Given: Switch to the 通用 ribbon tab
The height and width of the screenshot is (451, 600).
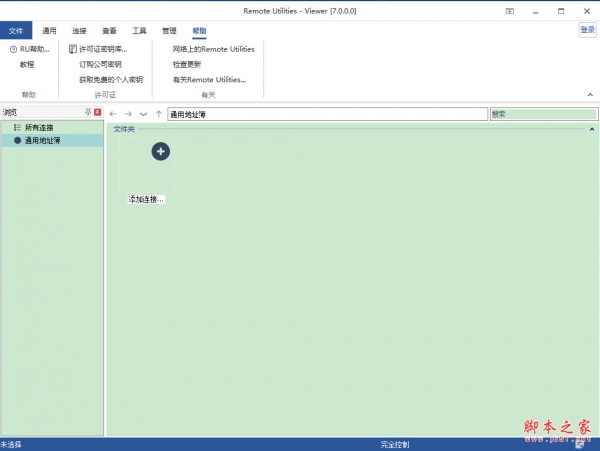Looking at the screenshot, I should pos(49,31).
